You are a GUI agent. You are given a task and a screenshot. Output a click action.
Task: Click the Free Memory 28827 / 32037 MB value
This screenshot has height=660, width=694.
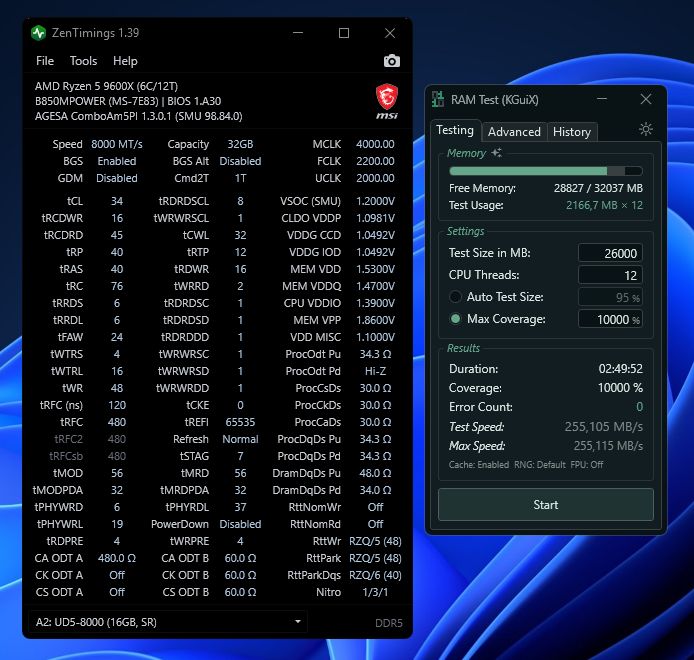coord(598,188)
